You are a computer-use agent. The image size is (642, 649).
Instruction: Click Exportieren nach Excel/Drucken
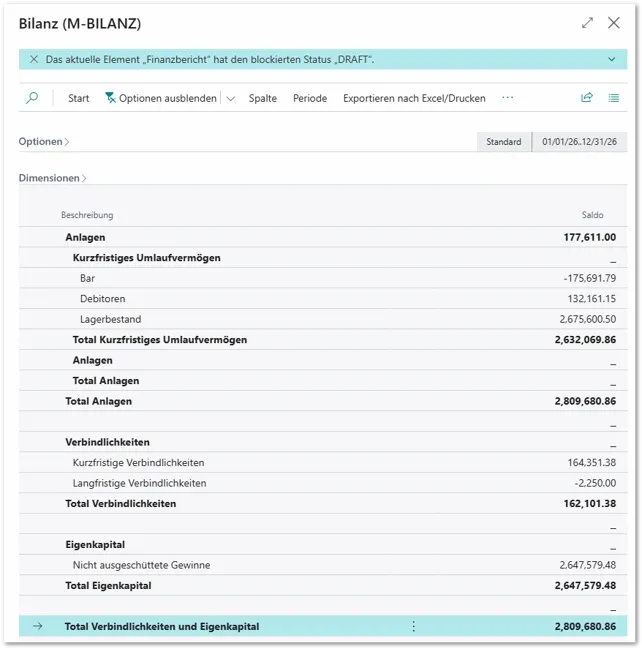point(414,99)
